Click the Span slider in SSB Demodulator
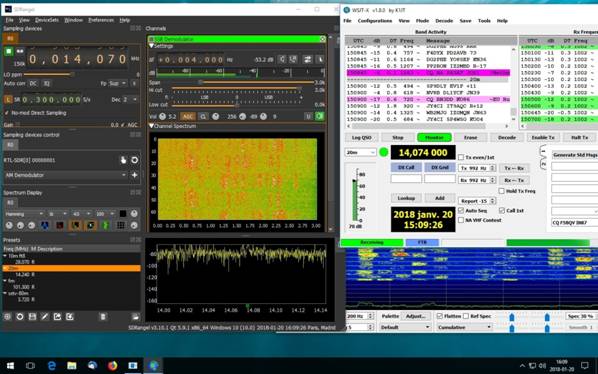Image resolution: width=598 pixels, height=374 pixels. (x=243, y=82)
